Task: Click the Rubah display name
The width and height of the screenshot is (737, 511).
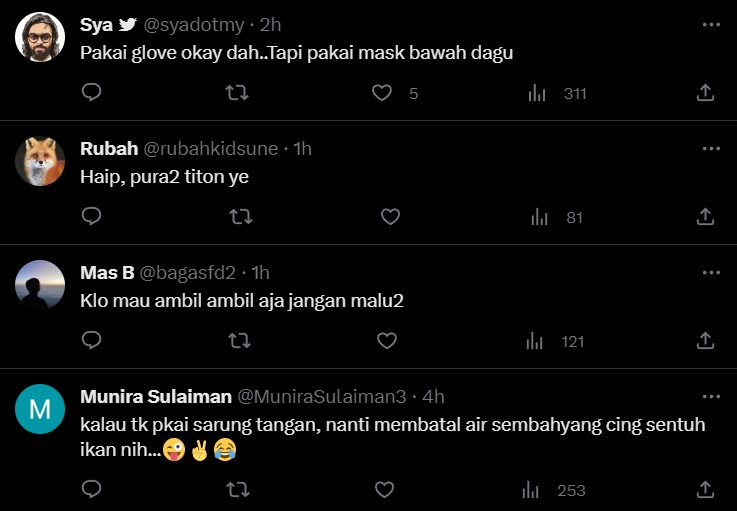Action: click(x=109, y=148)
